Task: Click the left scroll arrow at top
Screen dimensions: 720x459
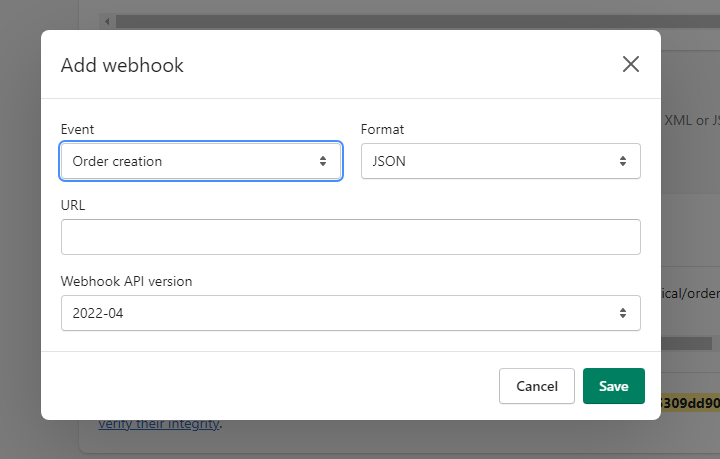Action: tap(107, 20)
